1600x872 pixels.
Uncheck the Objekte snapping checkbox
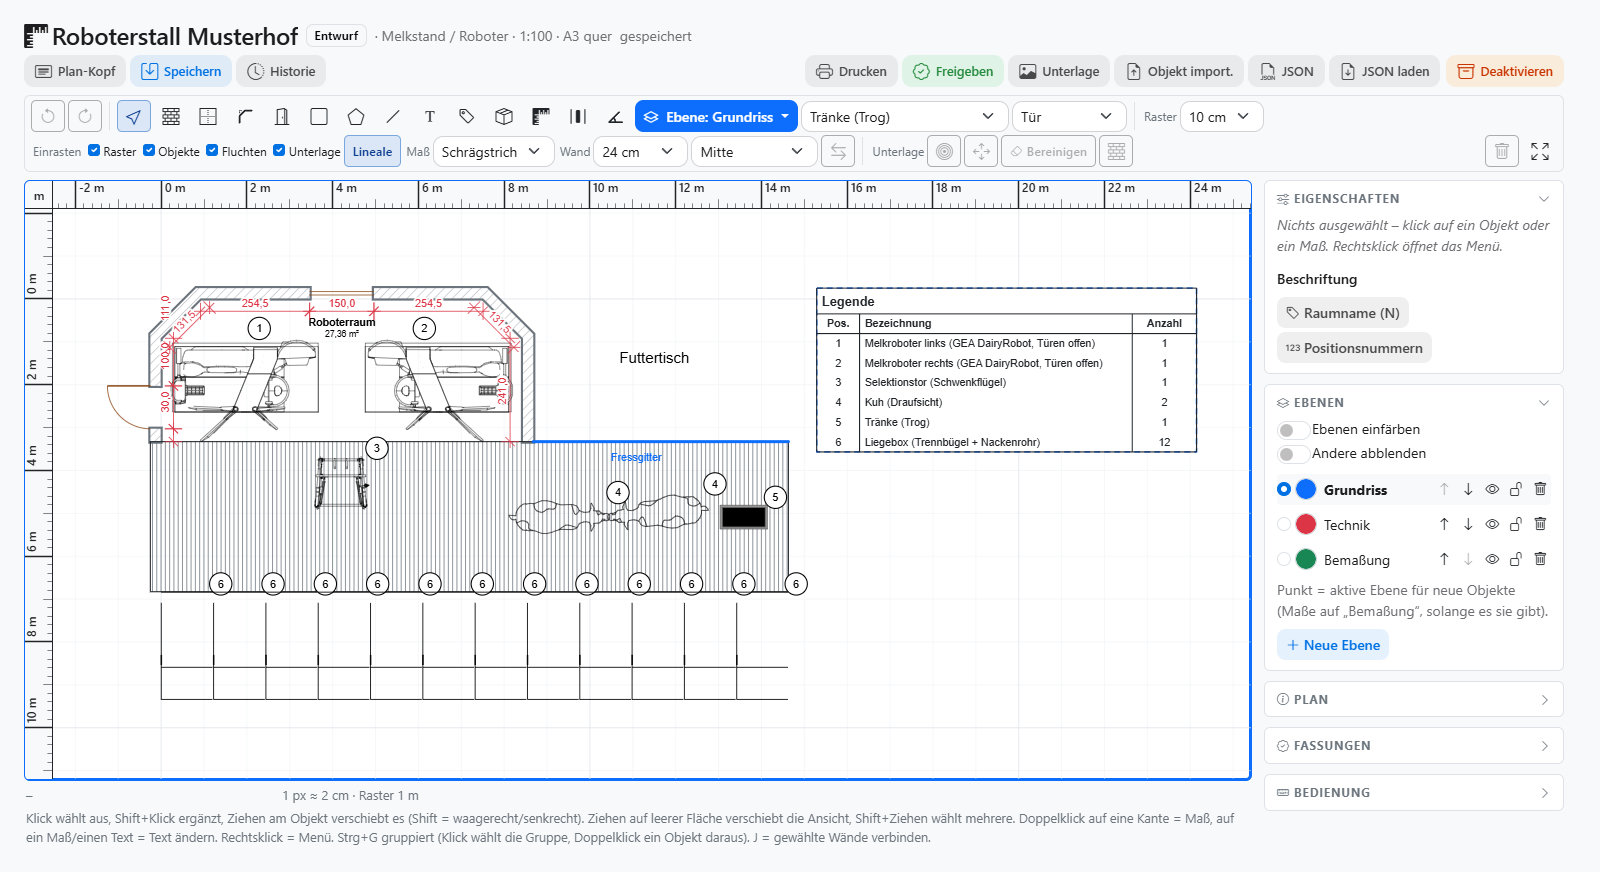[149, 151]
